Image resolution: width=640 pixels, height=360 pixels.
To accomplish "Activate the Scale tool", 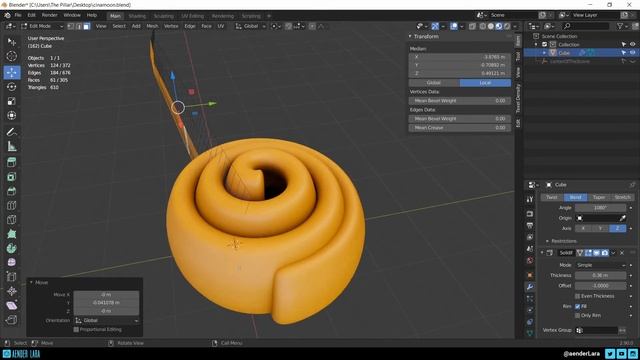I will pos(12,101).
